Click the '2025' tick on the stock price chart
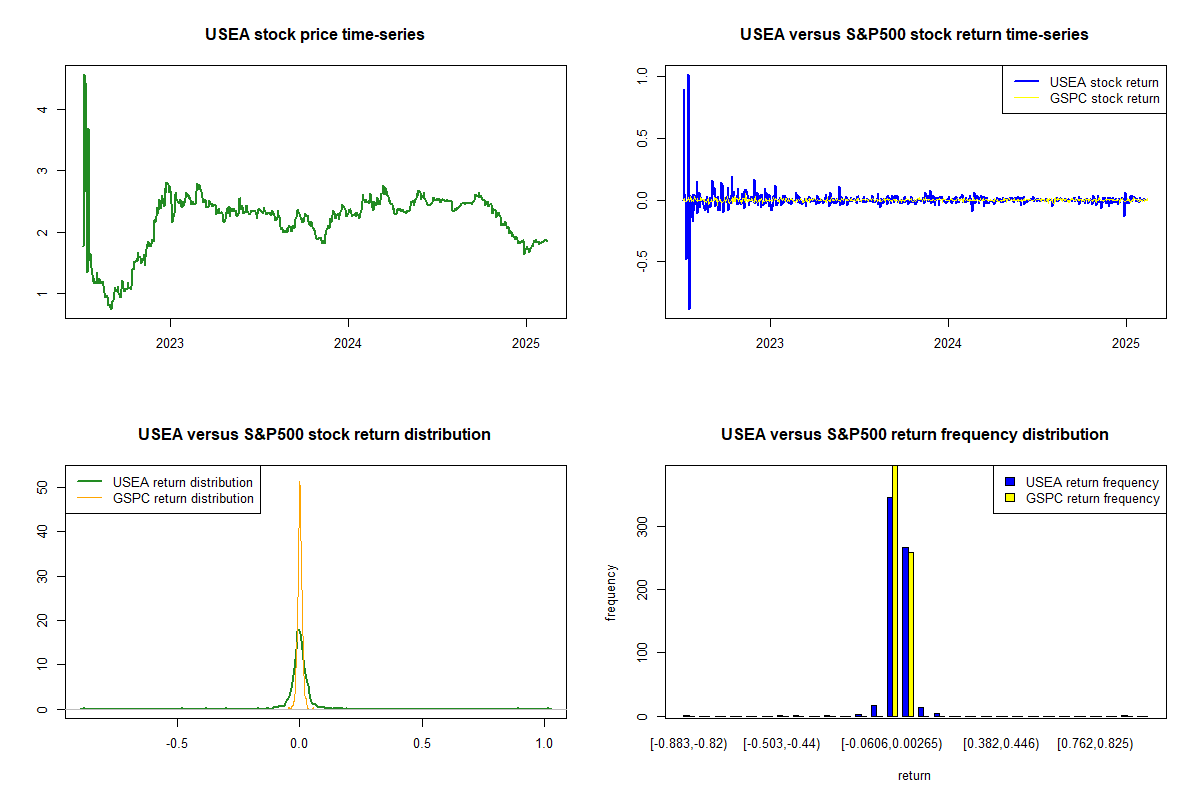The width and height of the screenshot is (1200, 800). (526, 343)
